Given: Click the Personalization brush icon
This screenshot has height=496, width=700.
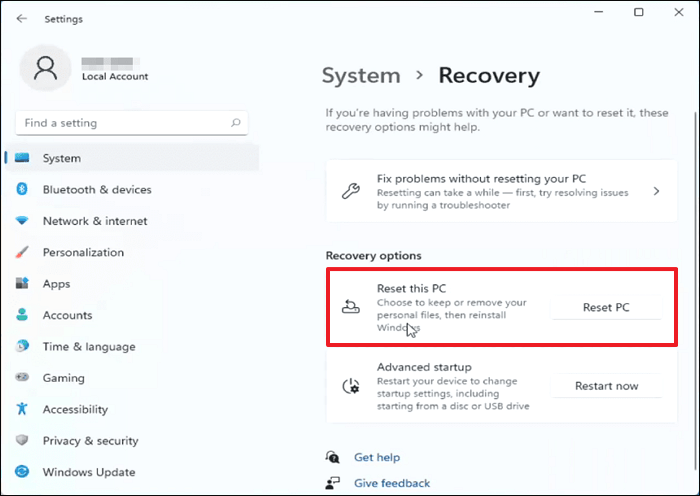Looking at the screenshot, I should click(22, 253).
